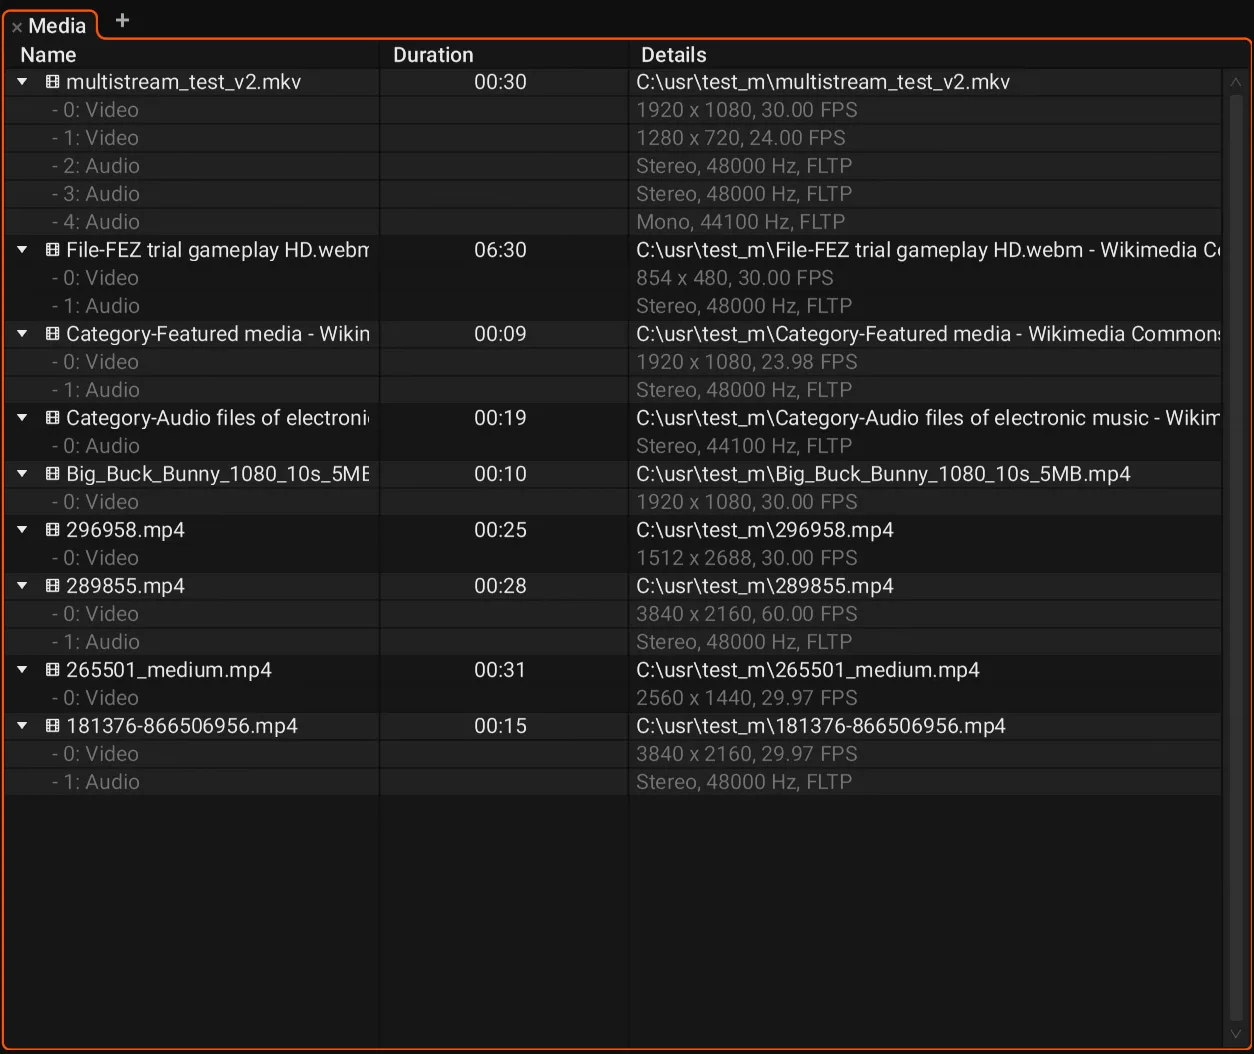Select the 181376-866506956.mp4 file name

pos(182,726)
